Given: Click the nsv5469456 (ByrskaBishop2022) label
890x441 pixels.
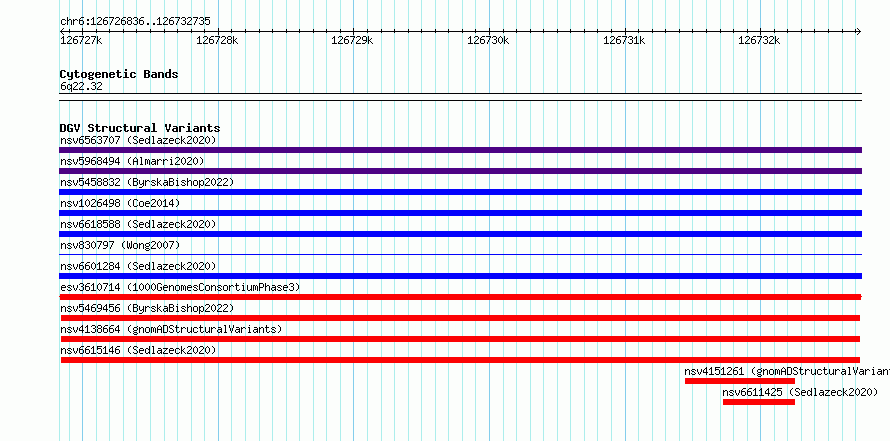Looking at the screenshot, I should (x=147, y=308).
